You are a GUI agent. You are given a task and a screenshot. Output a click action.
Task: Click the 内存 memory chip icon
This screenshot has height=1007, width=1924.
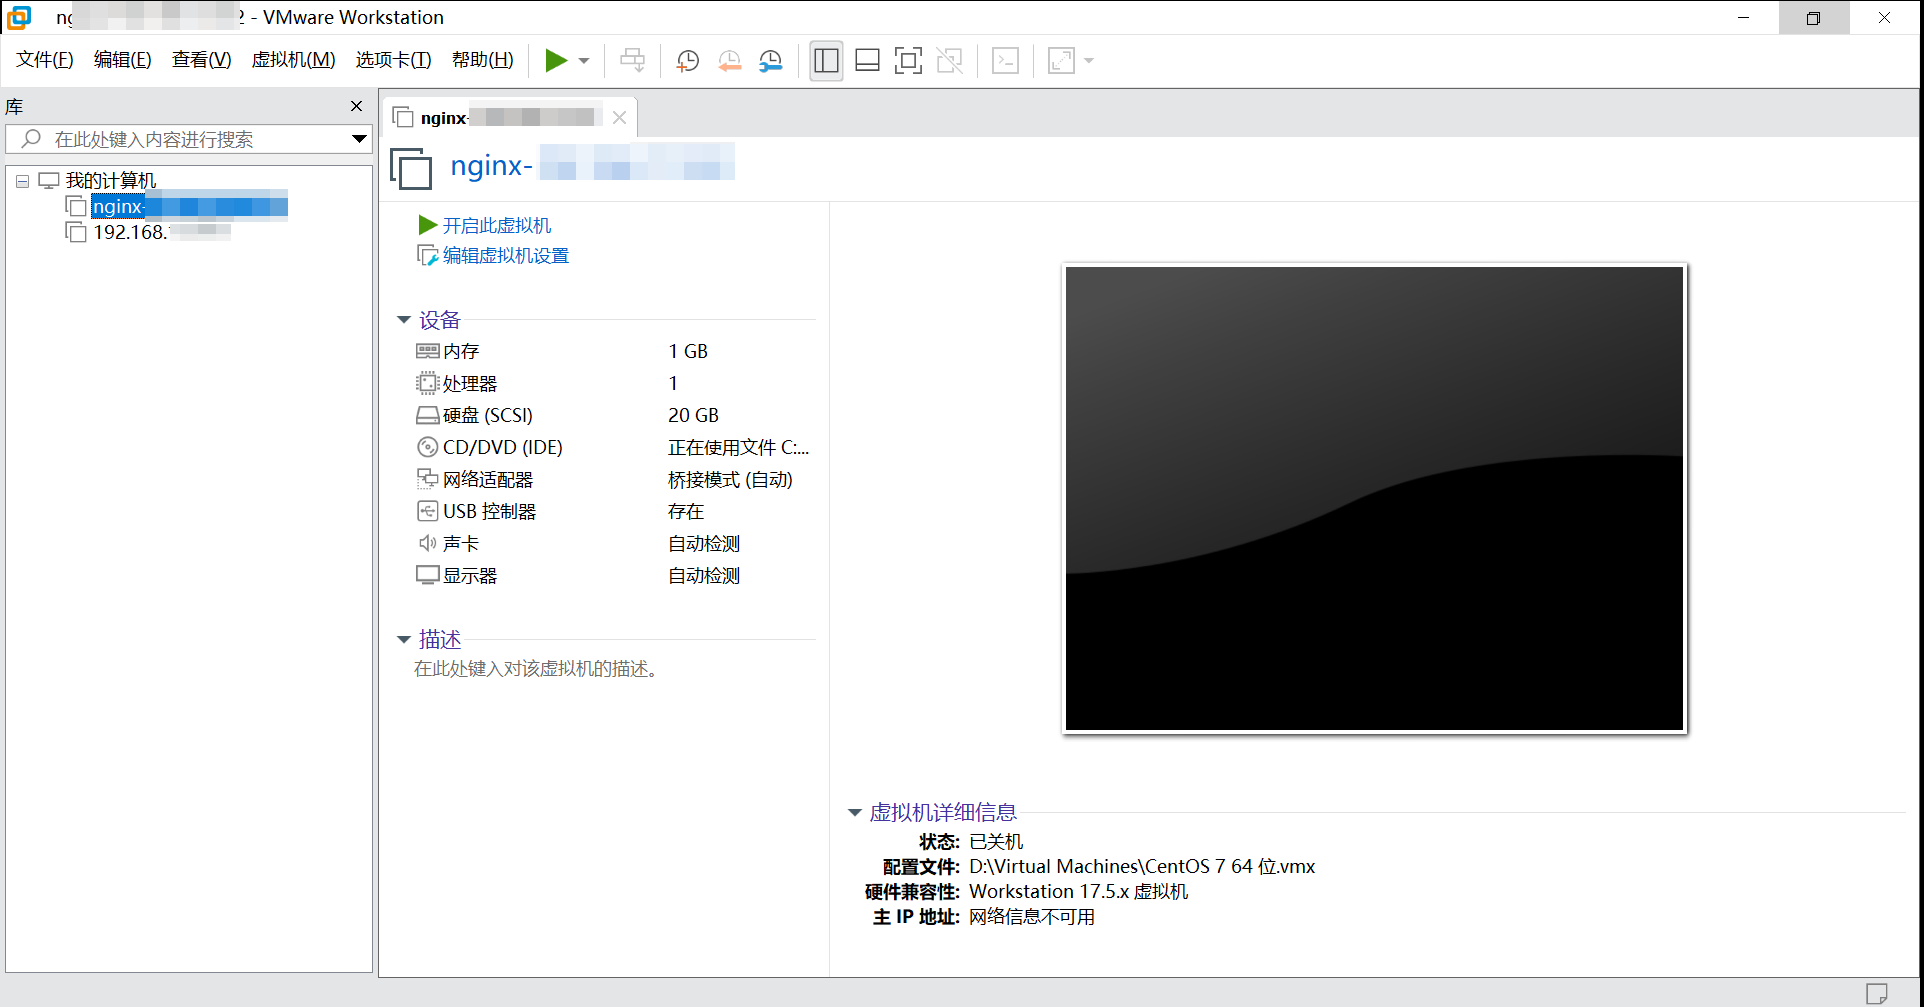point(428,351)
